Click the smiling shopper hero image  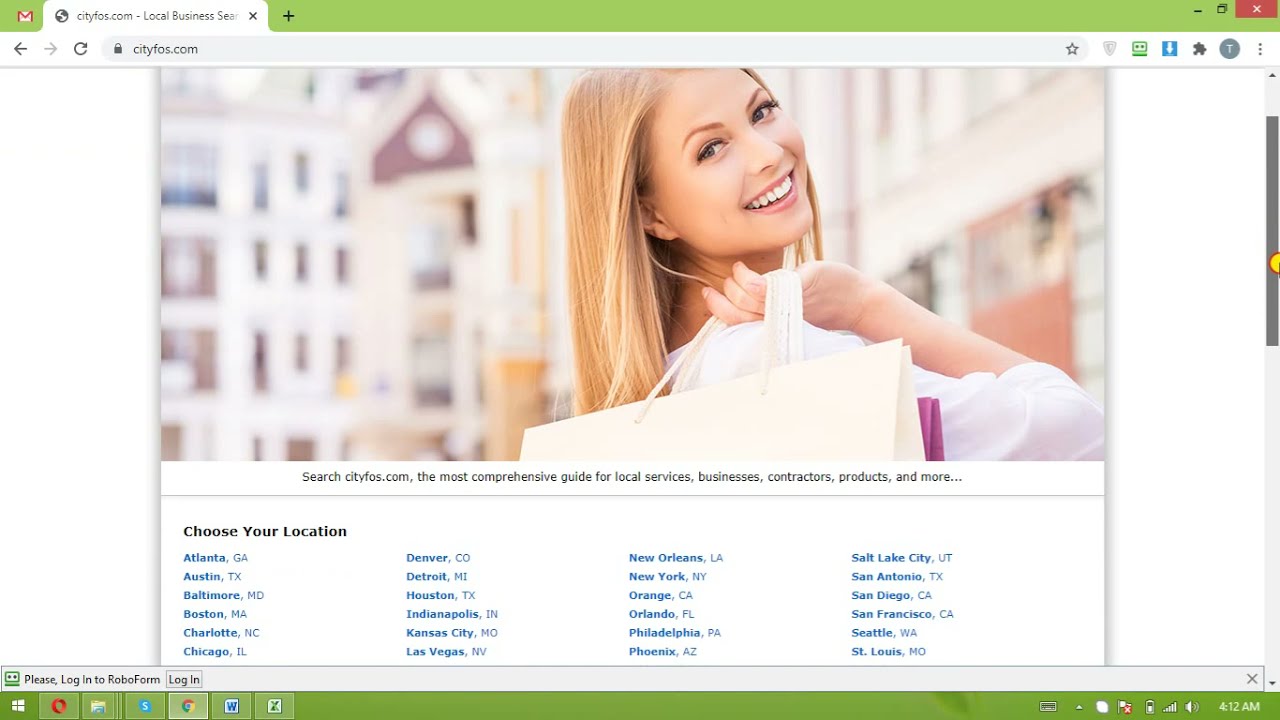click(632, 264)
